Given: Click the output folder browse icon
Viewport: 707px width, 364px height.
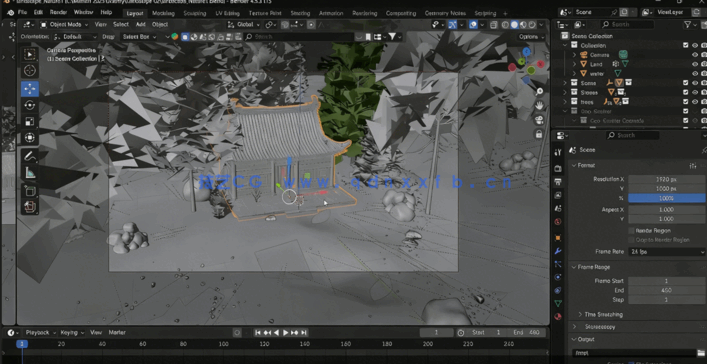Looking at the screenshot, I should (702, 353).
